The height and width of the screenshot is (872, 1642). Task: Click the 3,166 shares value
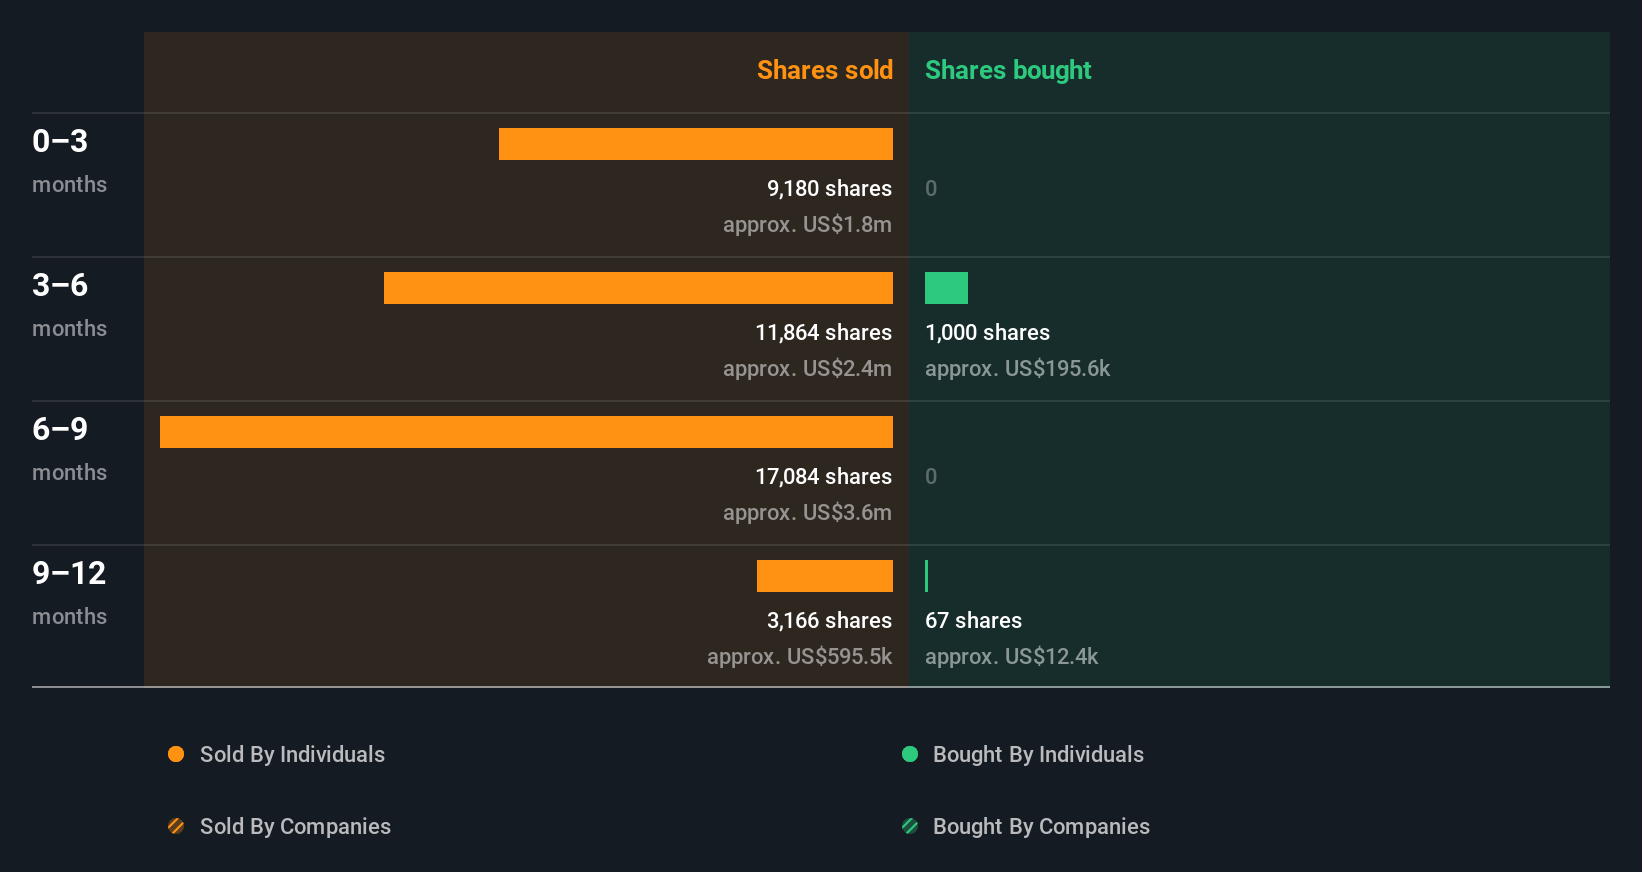829,620
